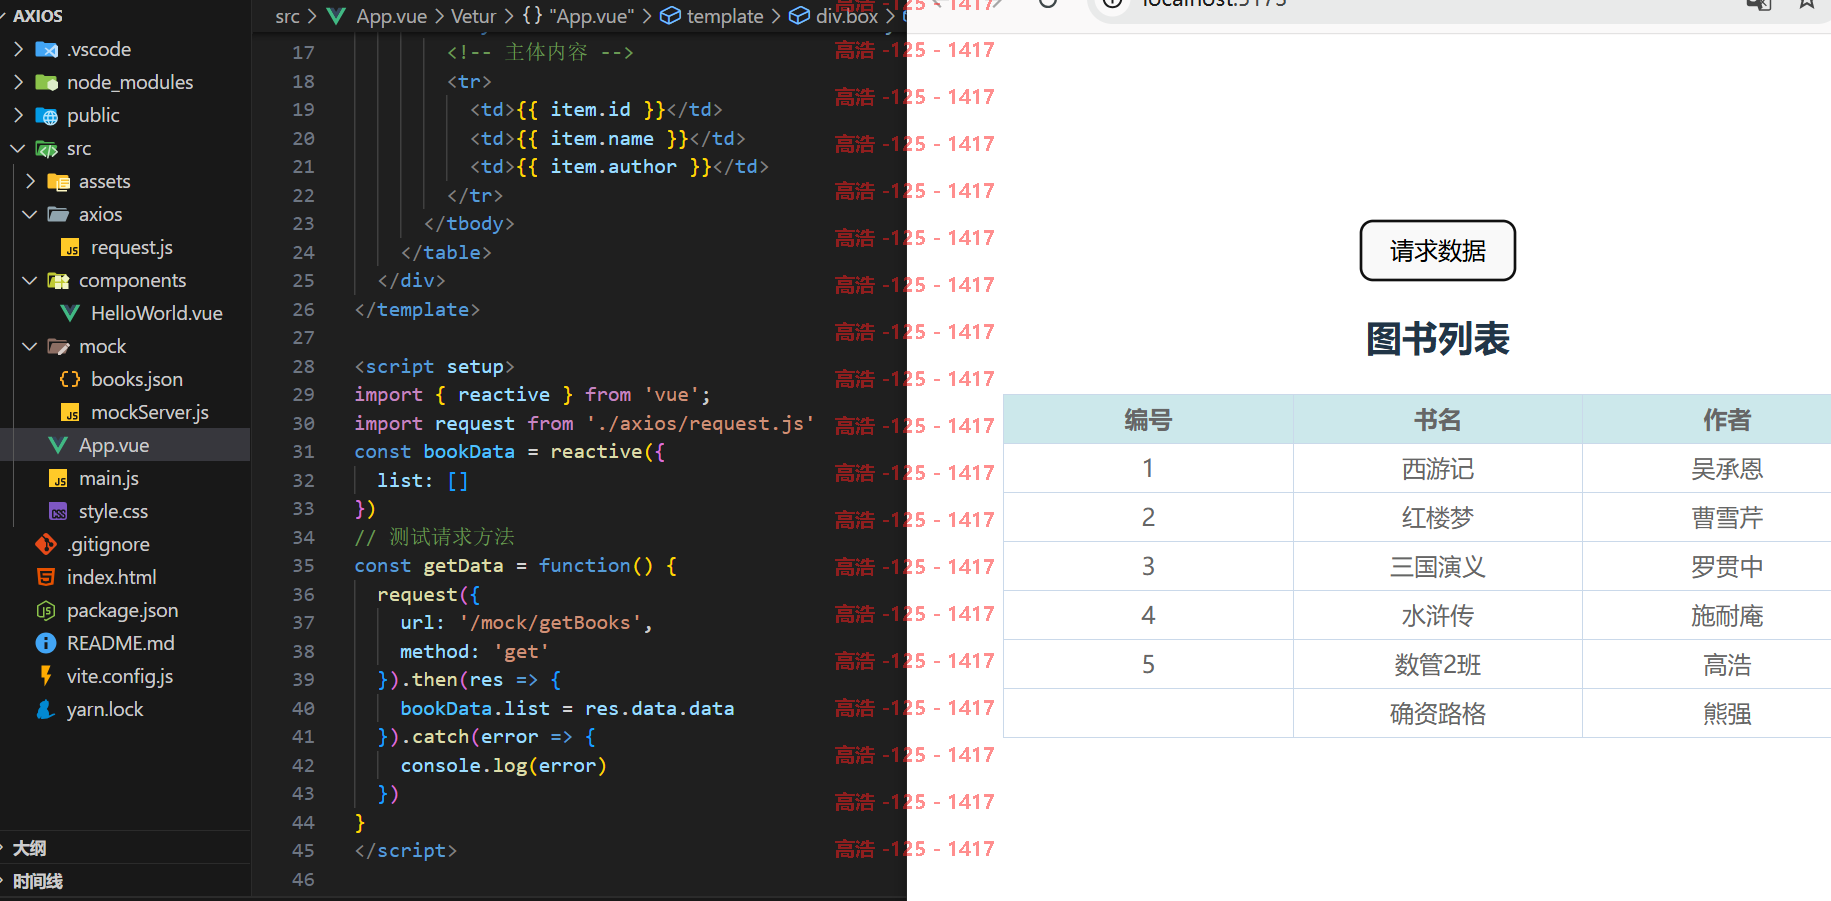
Task: Collapse the mock folder chevron
Action: (30, 346)
